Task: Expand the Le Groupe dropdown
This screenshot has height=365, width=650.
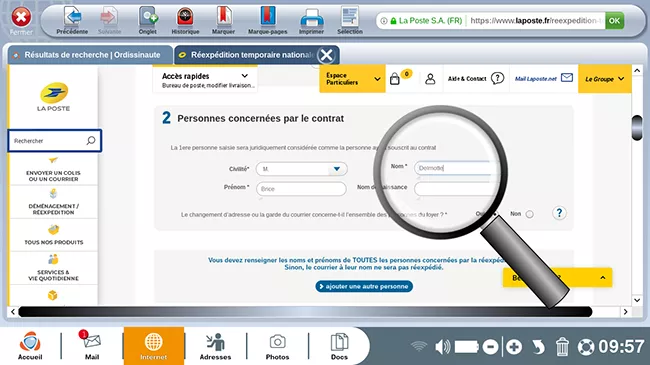Action: click(x=605, y=79)
